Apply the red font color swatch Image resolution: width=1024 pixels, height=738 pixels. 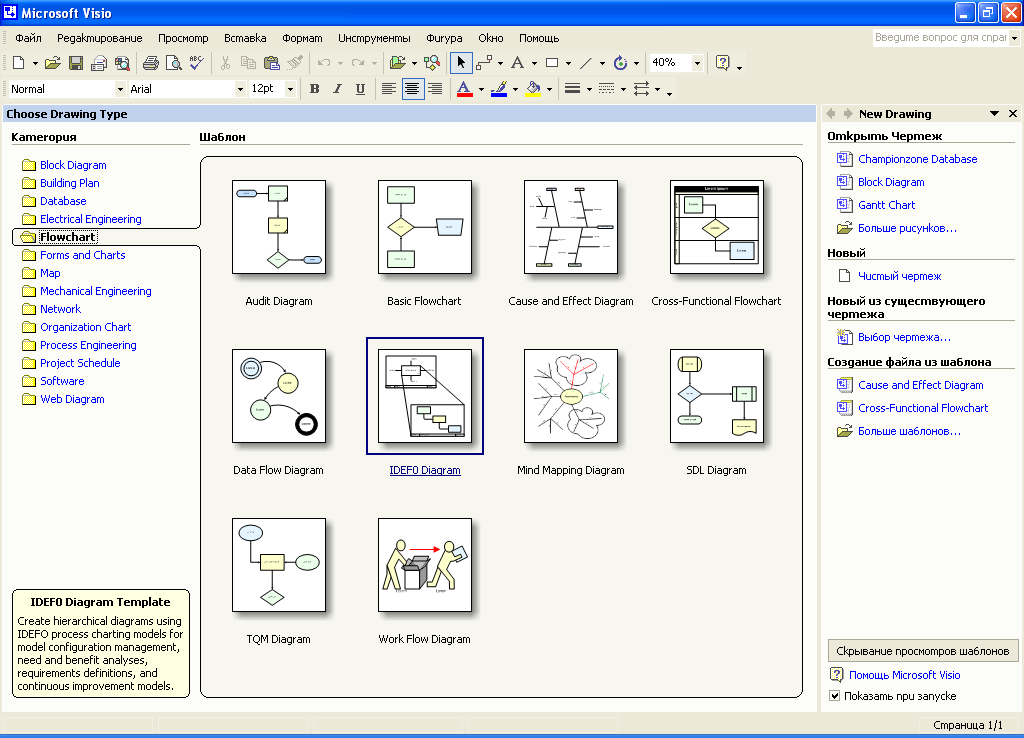click(464, 89)
